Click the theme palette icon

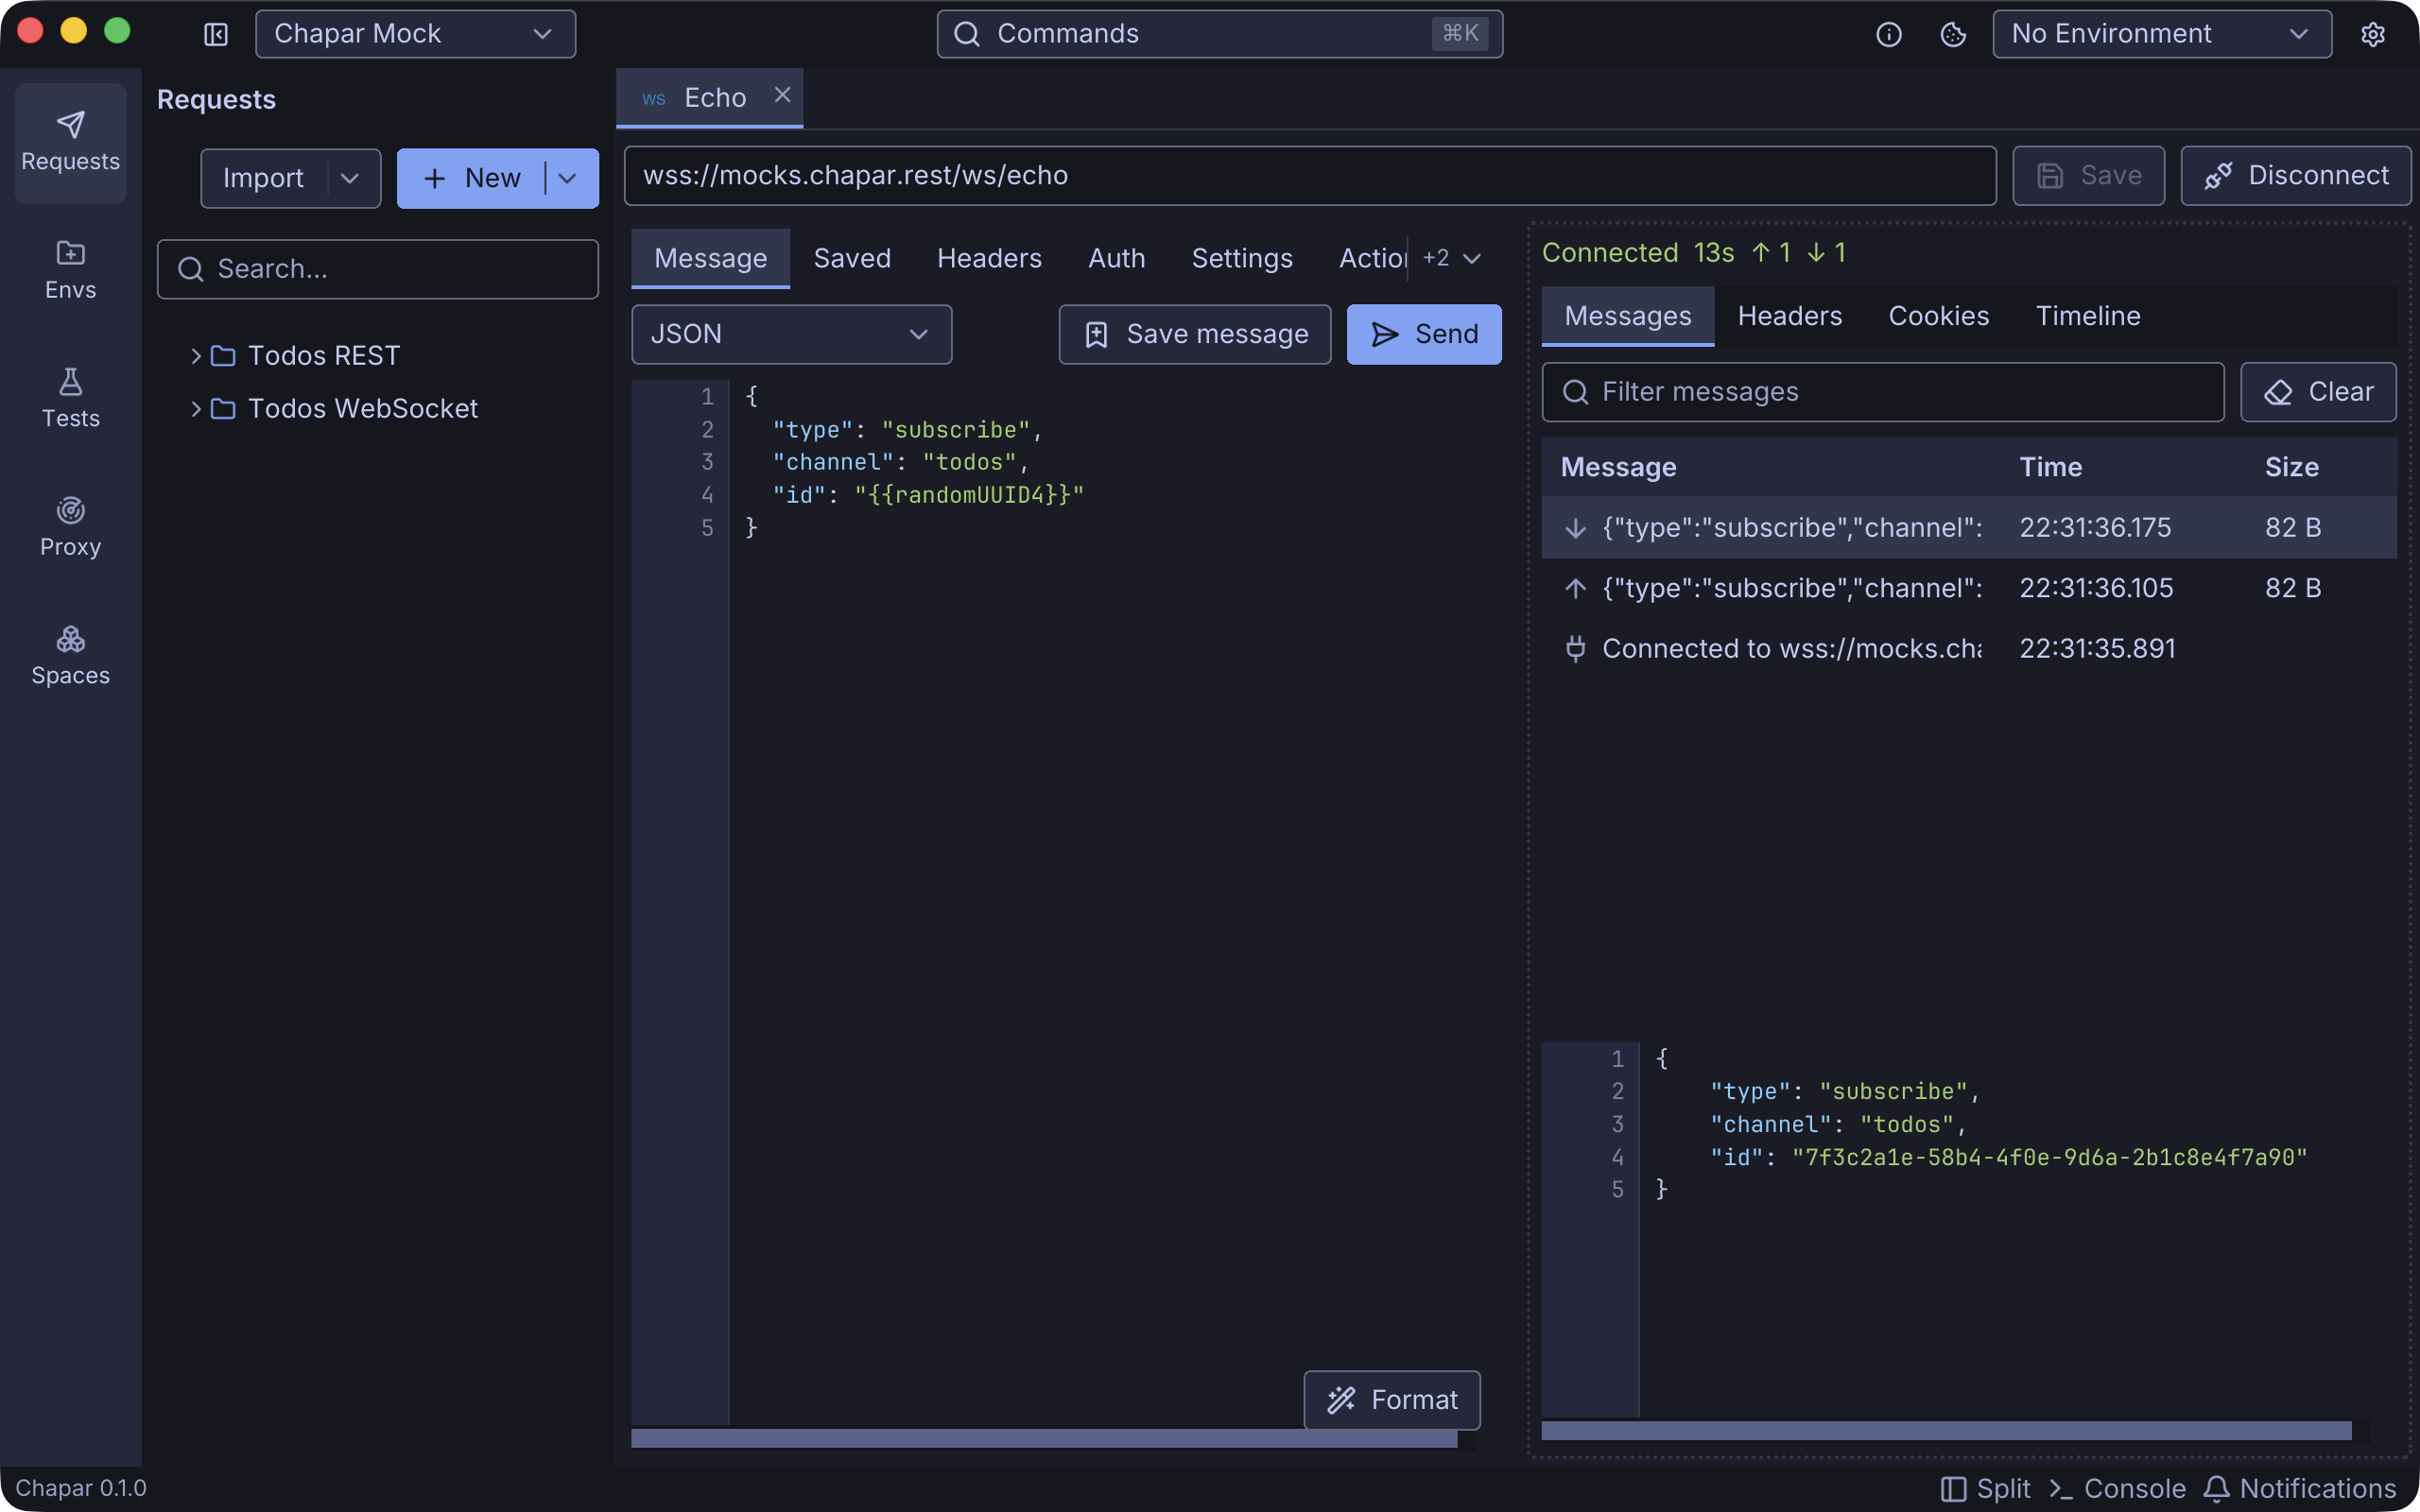(1953, 35)
